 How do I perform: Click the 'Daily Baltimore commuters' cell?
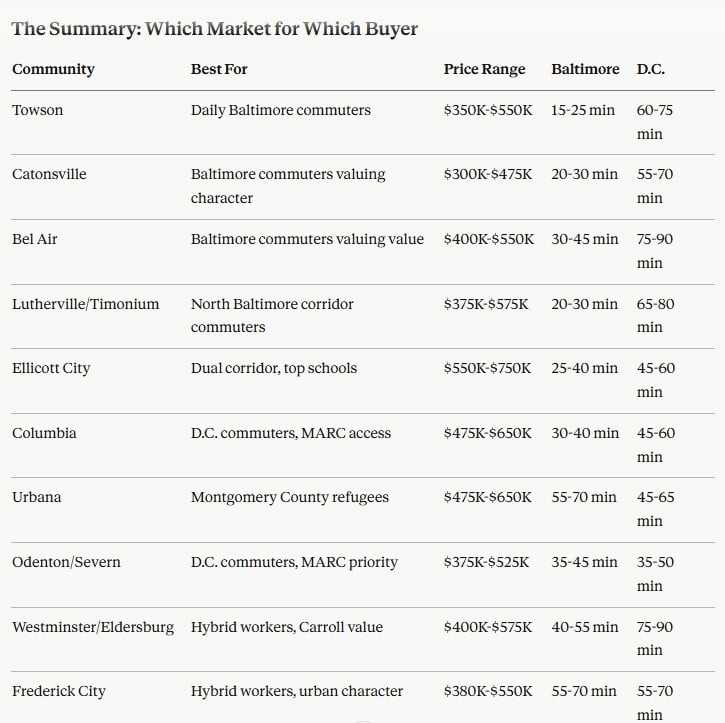[x=280, y=110]
